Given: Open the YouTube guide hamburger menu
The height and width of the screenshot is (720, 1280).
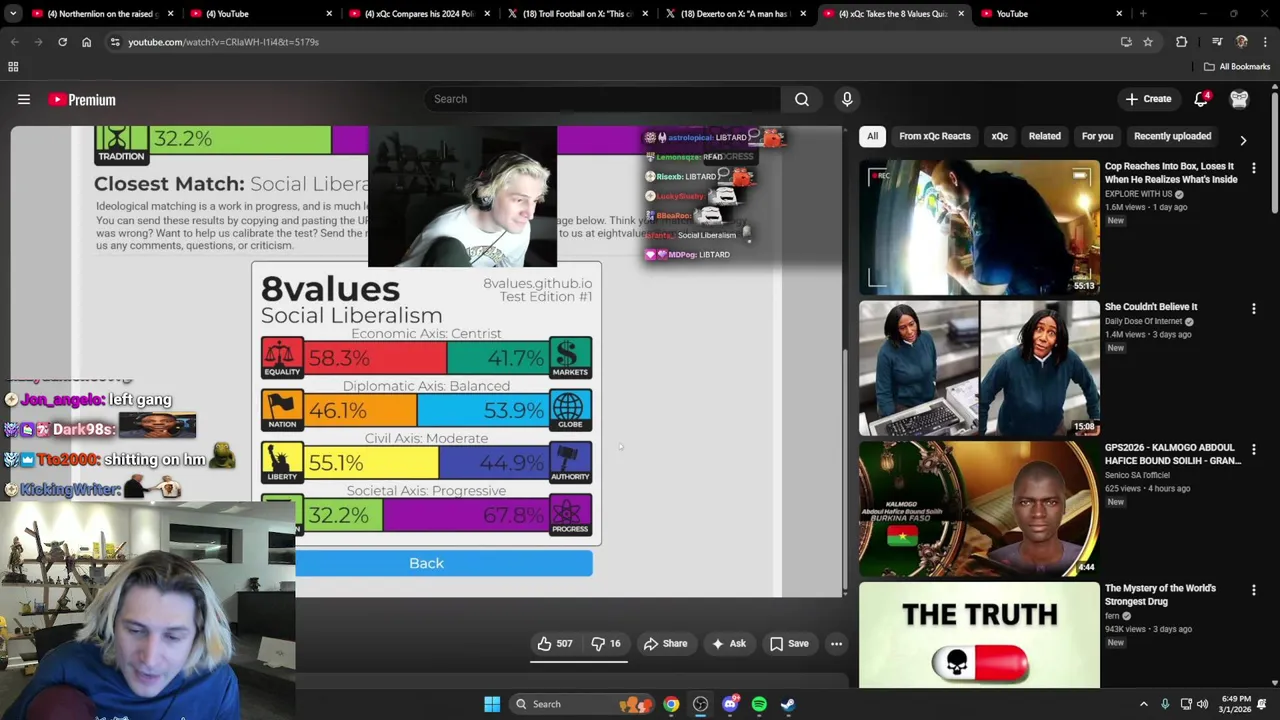Looking at the screenshot, I should 24,99.
